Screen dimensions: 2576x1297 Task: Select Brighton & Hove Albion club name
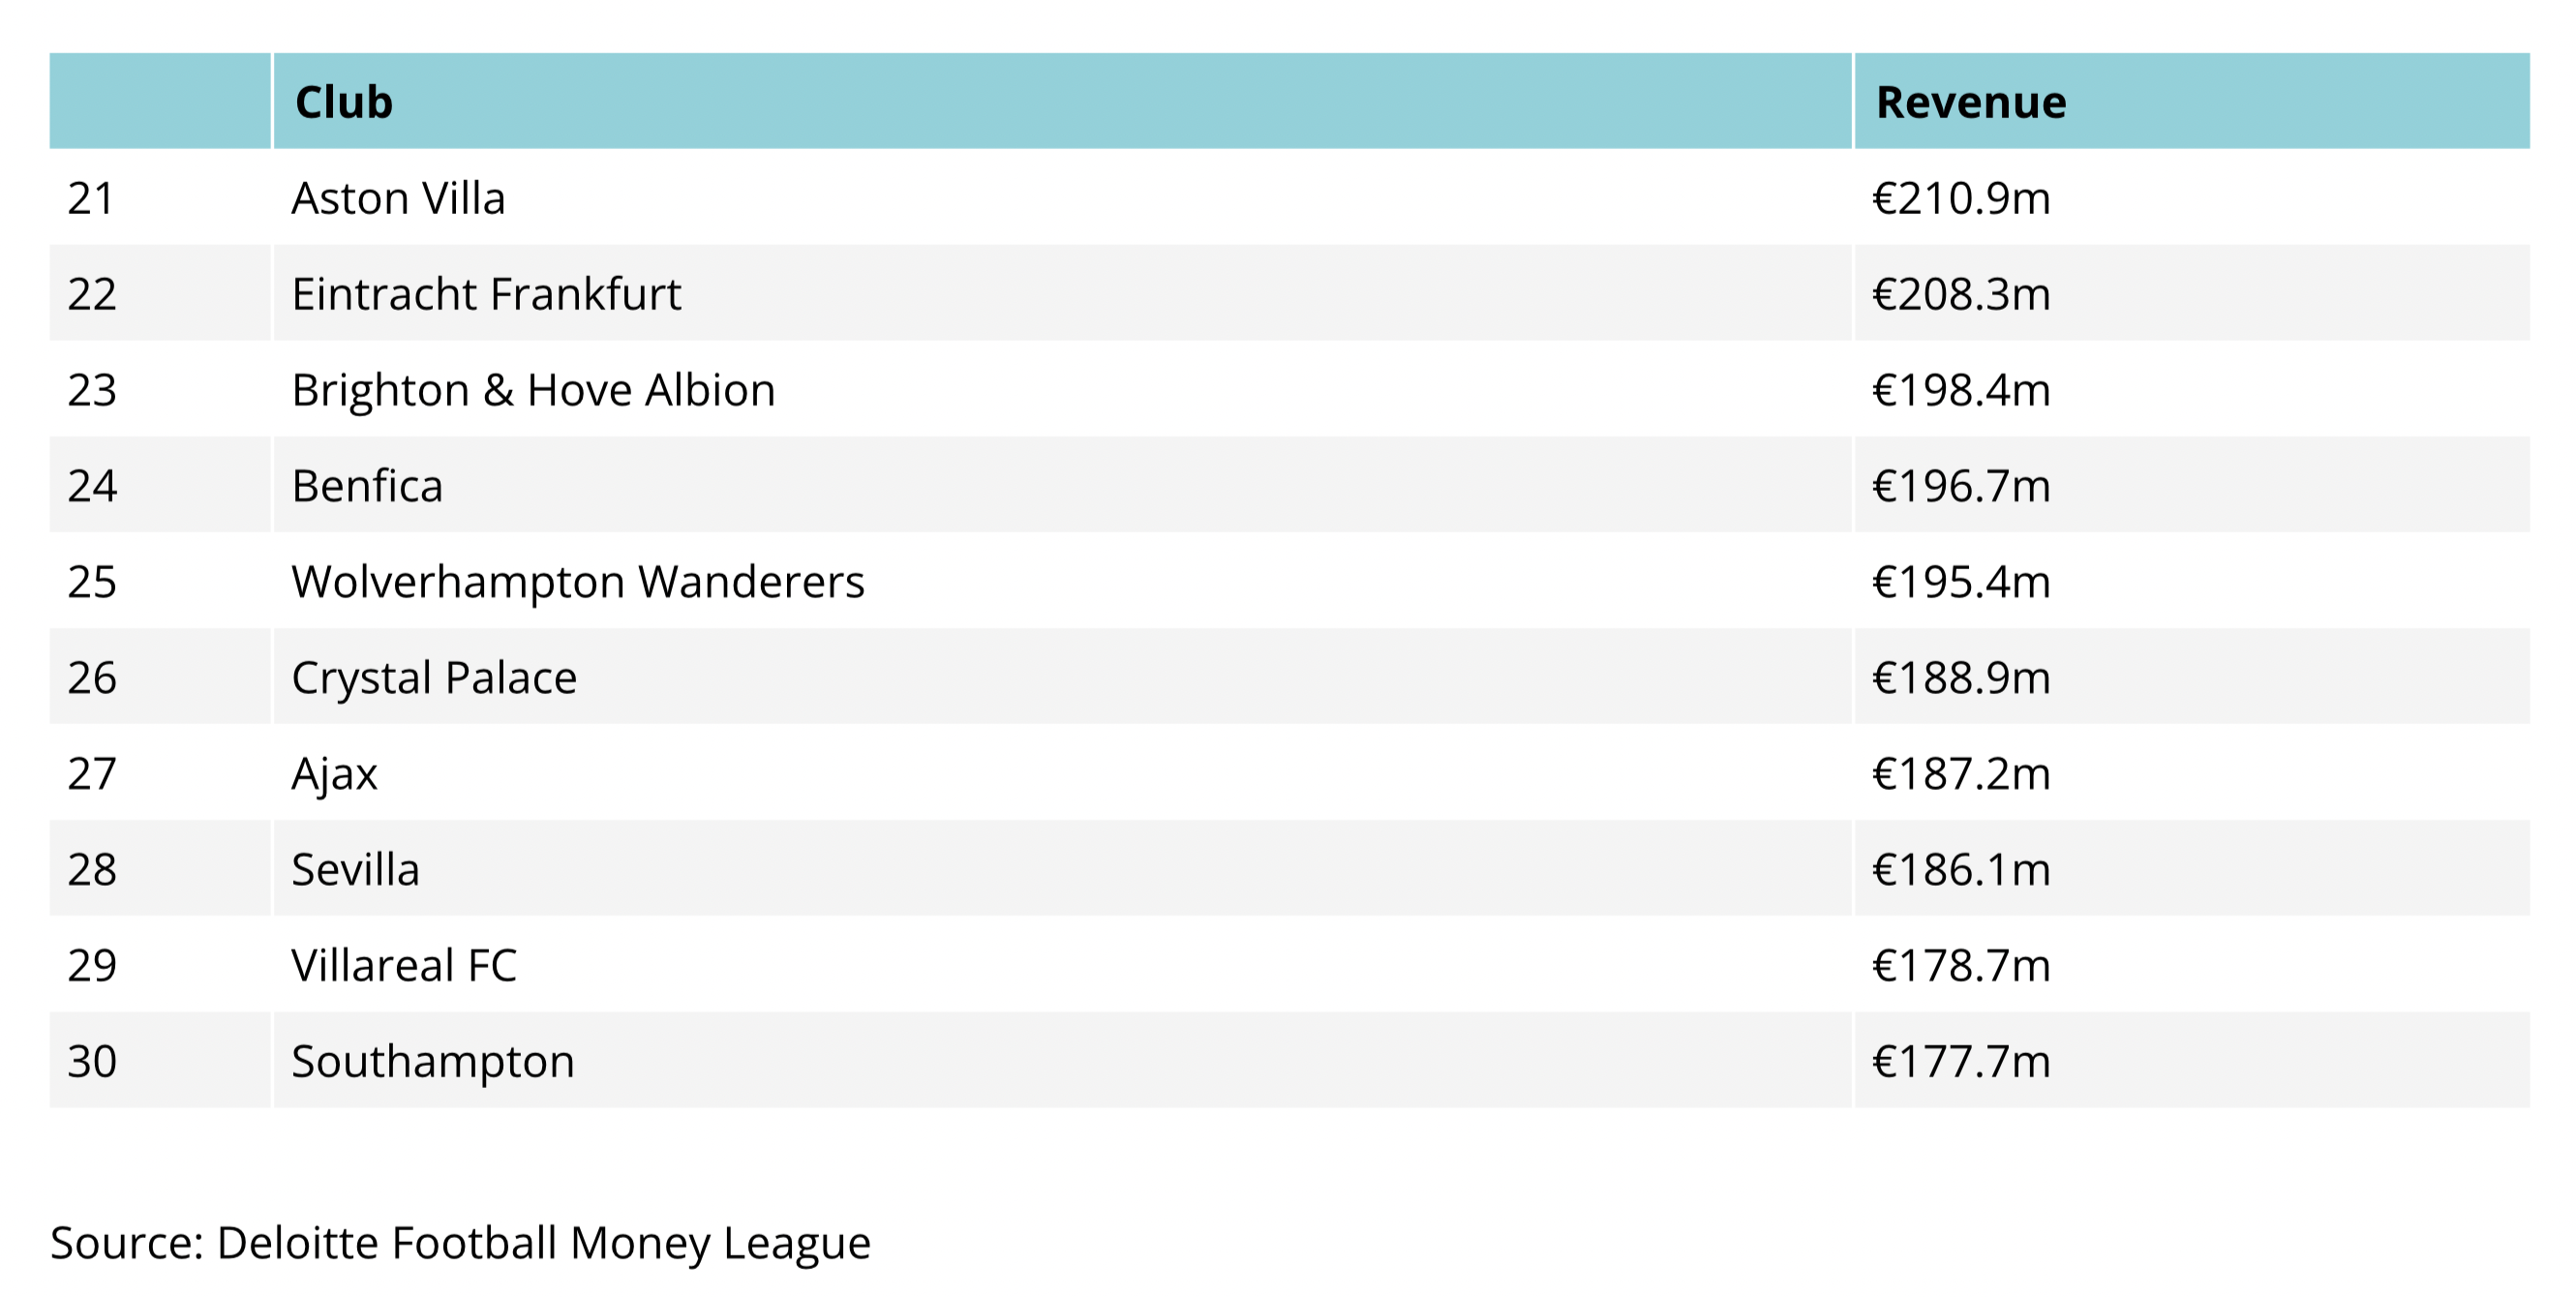click(x=533, y=390)
